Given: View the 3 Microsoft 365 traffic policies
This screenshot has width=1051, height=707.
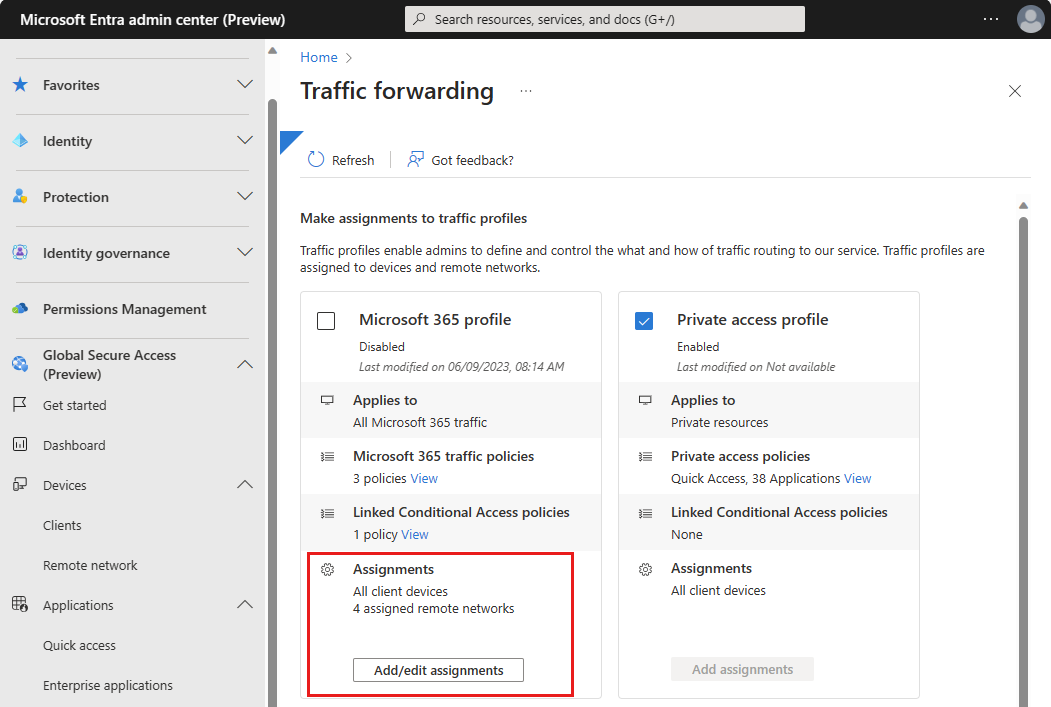Looking at the screenshot, I should pos(424,478).
